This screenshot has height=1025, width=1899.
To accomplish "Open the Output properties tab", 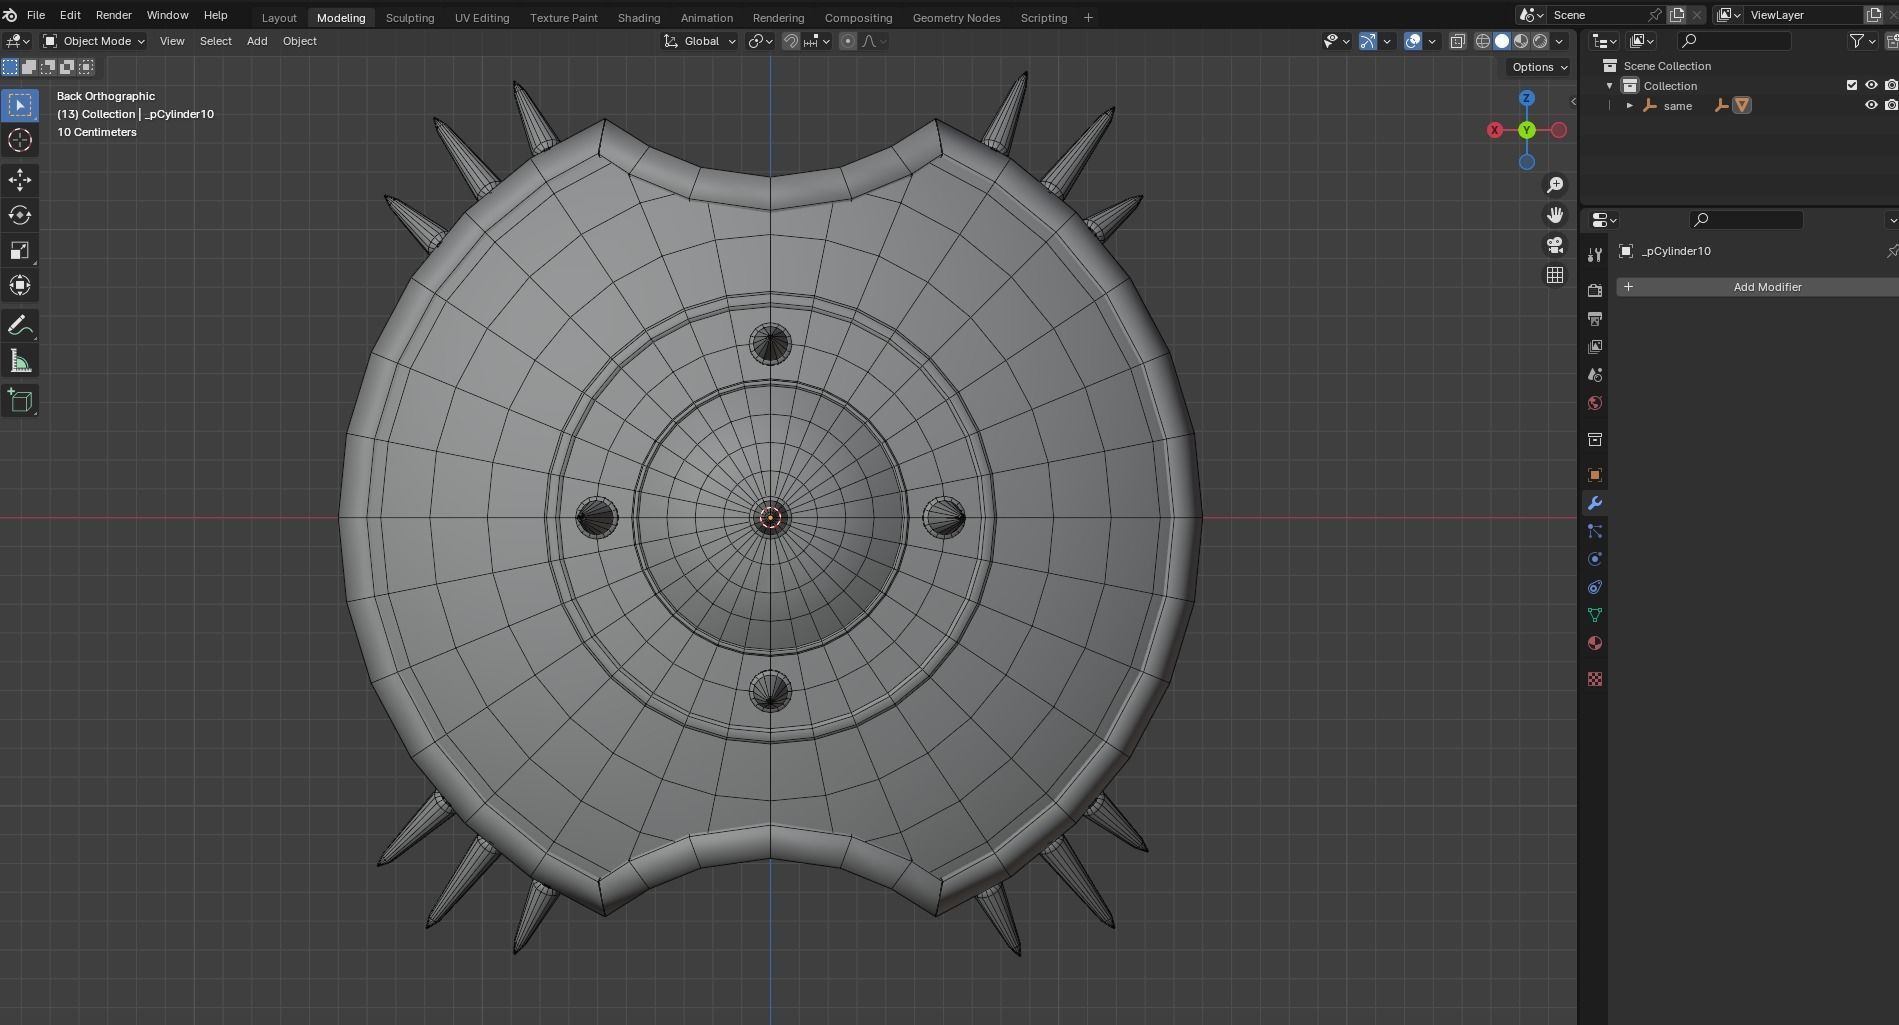I will tap(1595, 318).
